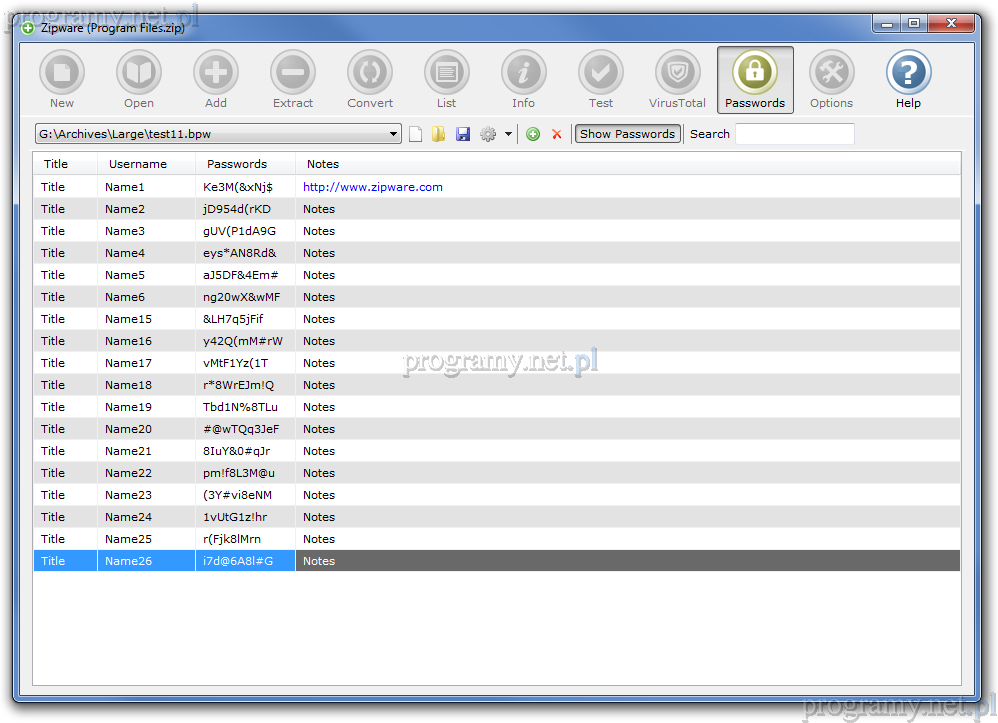Image resolution: width=998 pixels, height=723 pixels.
Task: Open the Info toolbar tab
Action: click(x=524, y=74)
